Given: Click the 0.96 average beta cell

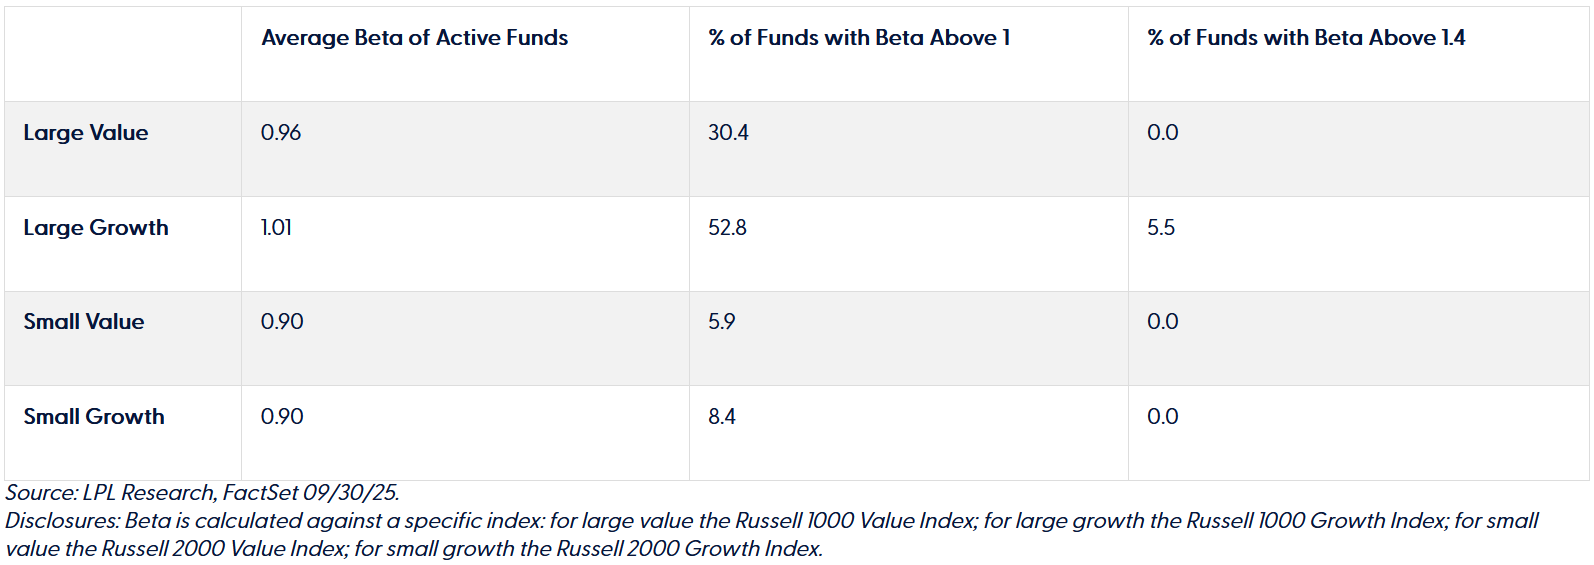Looking at the screenshot, I should tap(281, 133).
